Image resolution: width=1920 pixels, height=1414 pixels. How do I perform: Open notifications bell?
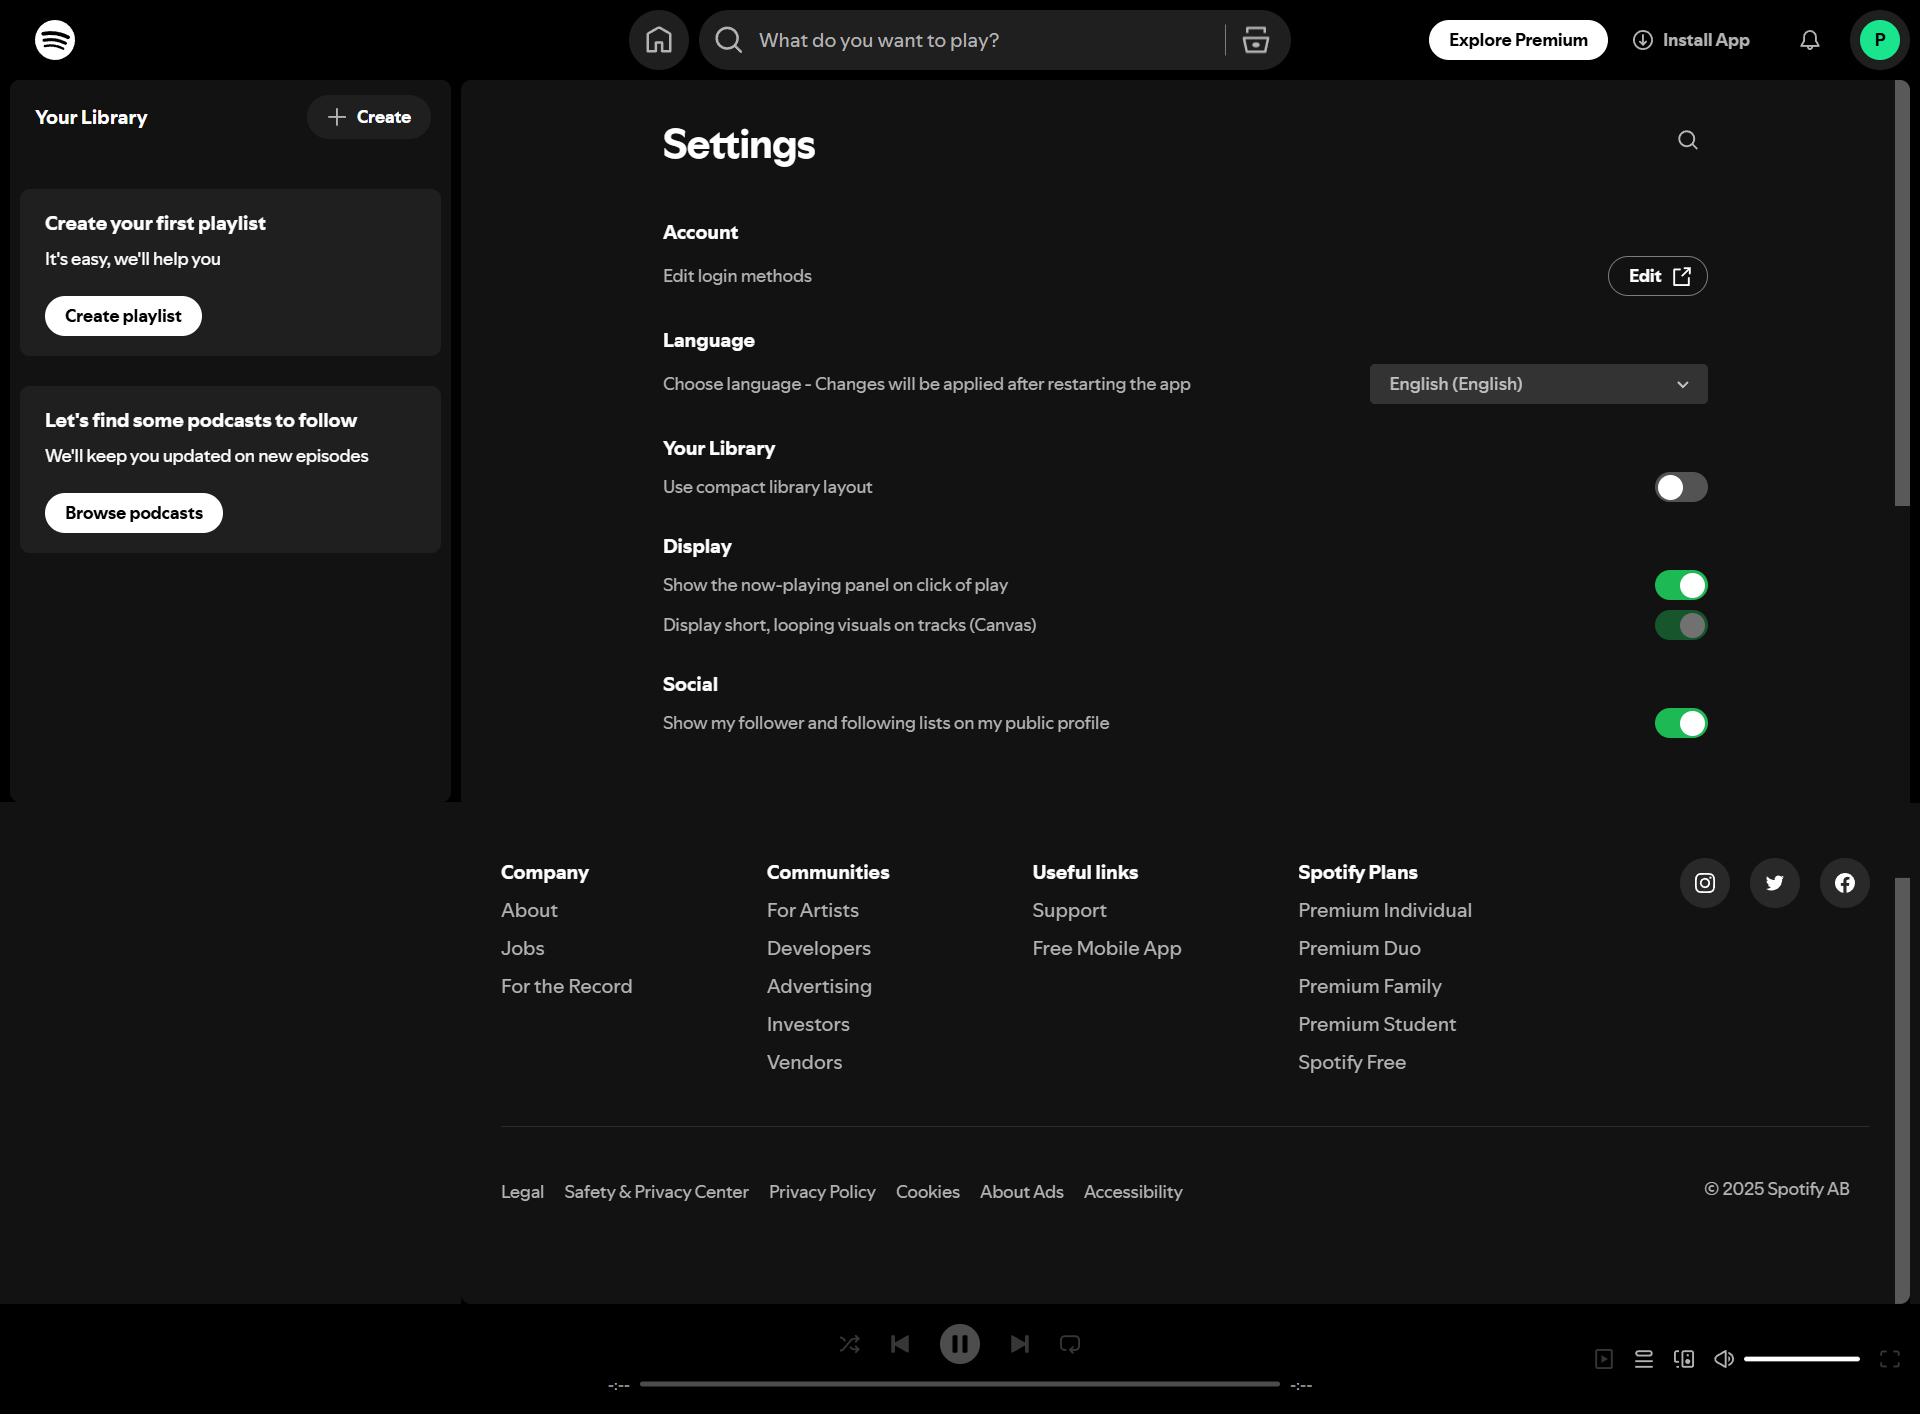[x=1810, y=40]
